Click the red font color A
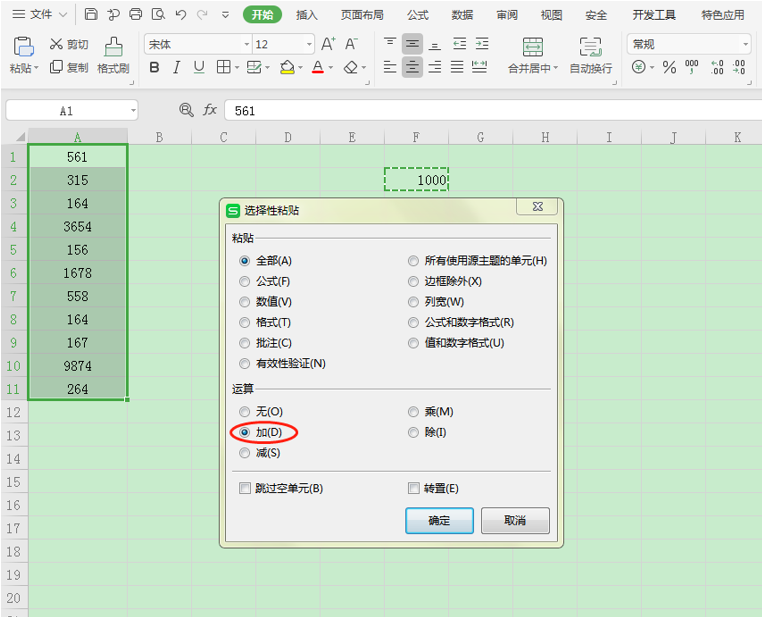 point(318,67)
